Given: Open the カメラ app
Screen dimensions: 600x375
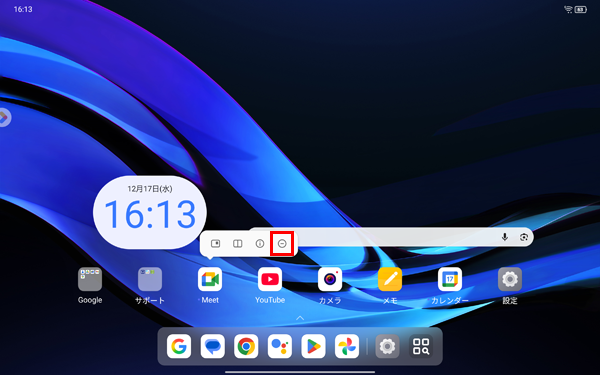Looking at the screenshot, I should pos(330,279).
